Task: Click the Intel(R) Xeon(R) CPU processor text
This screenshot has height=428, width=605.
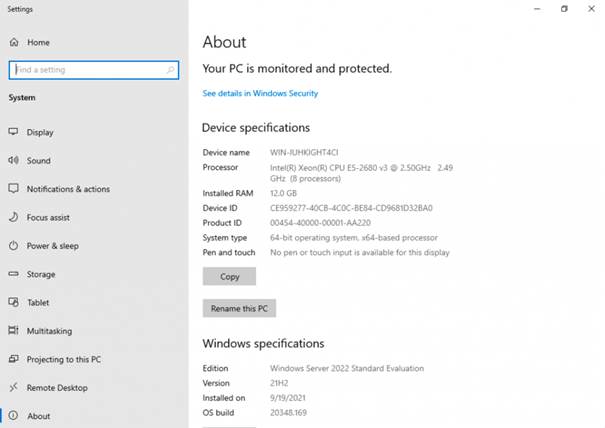Action: [362, 173]
